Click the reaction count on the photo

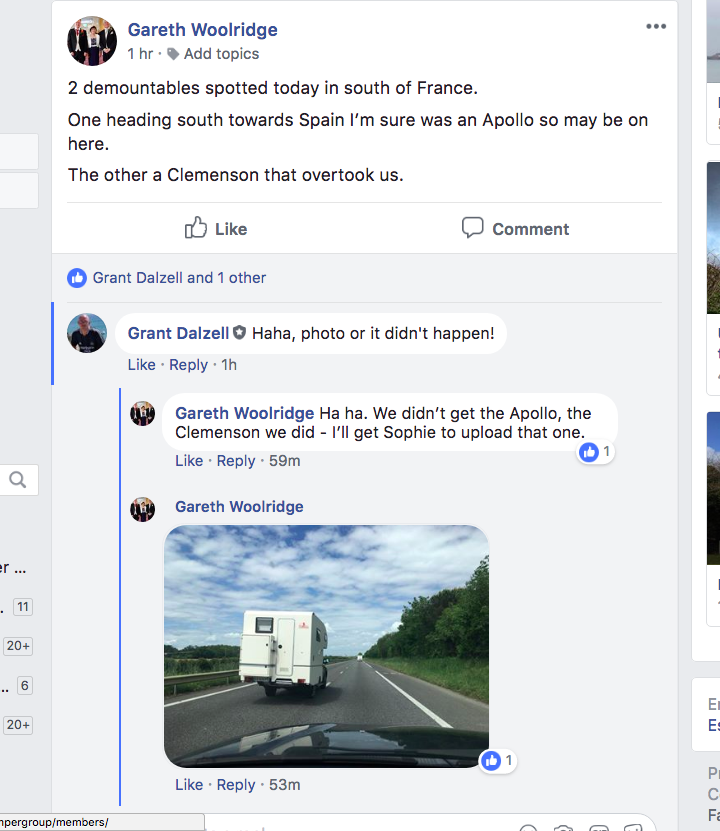pos(498,761)
